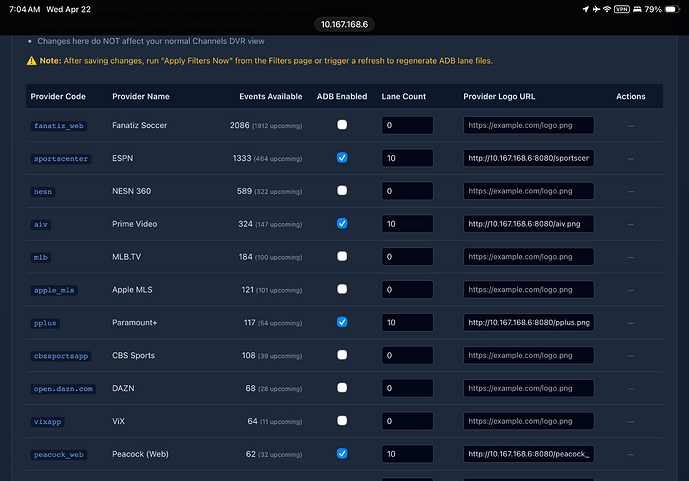Tap the Wi-Fi status icon
Image resolution: width=689 pixels, height=481 pixels.
(607, 9)
